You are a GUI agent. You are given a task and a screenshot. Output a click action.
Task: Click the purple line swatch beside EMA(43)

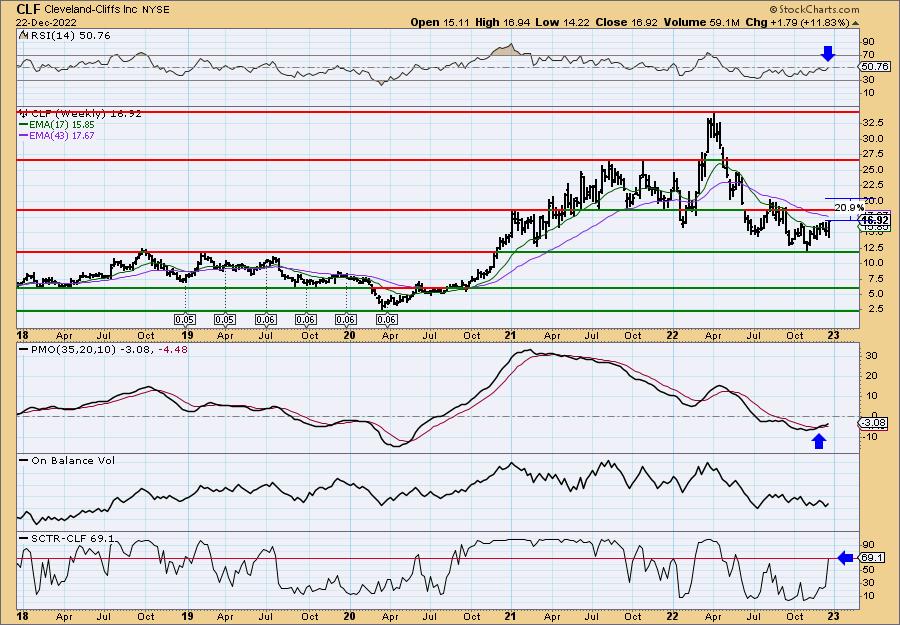[24, 135]
